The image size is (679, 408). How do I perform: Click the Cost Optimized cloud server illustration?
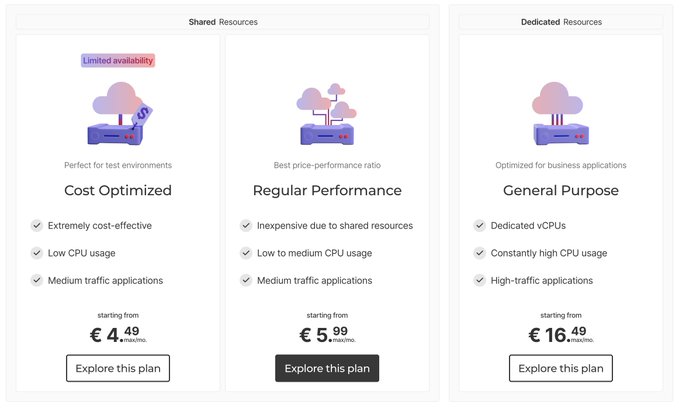coord(120,113)
